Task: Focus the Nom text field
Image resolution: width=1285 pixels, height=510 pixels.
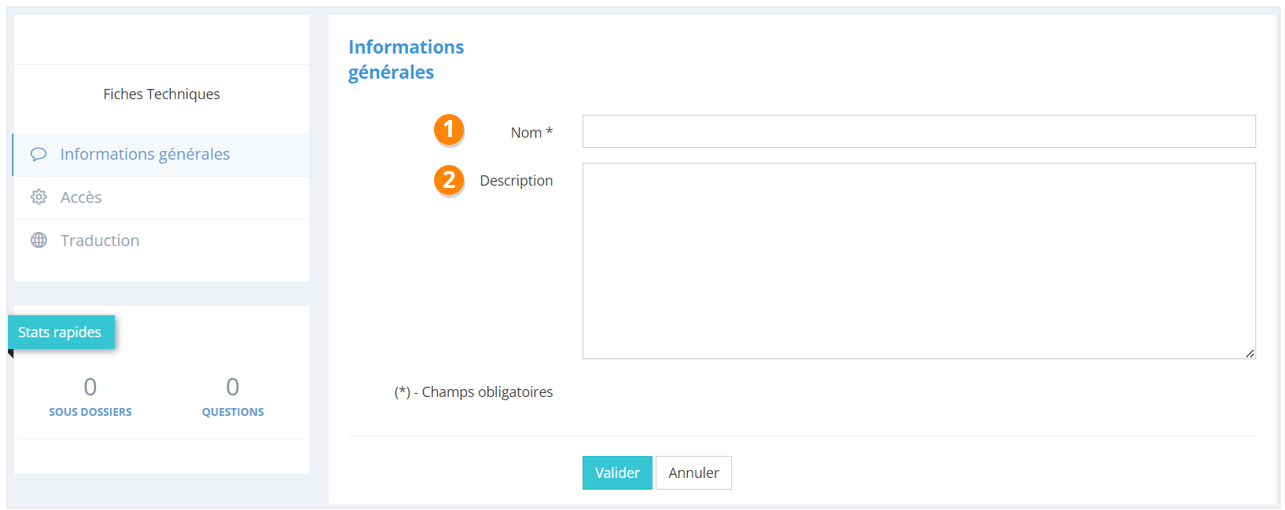Action: pyautogui.click(x=918, y=132)
